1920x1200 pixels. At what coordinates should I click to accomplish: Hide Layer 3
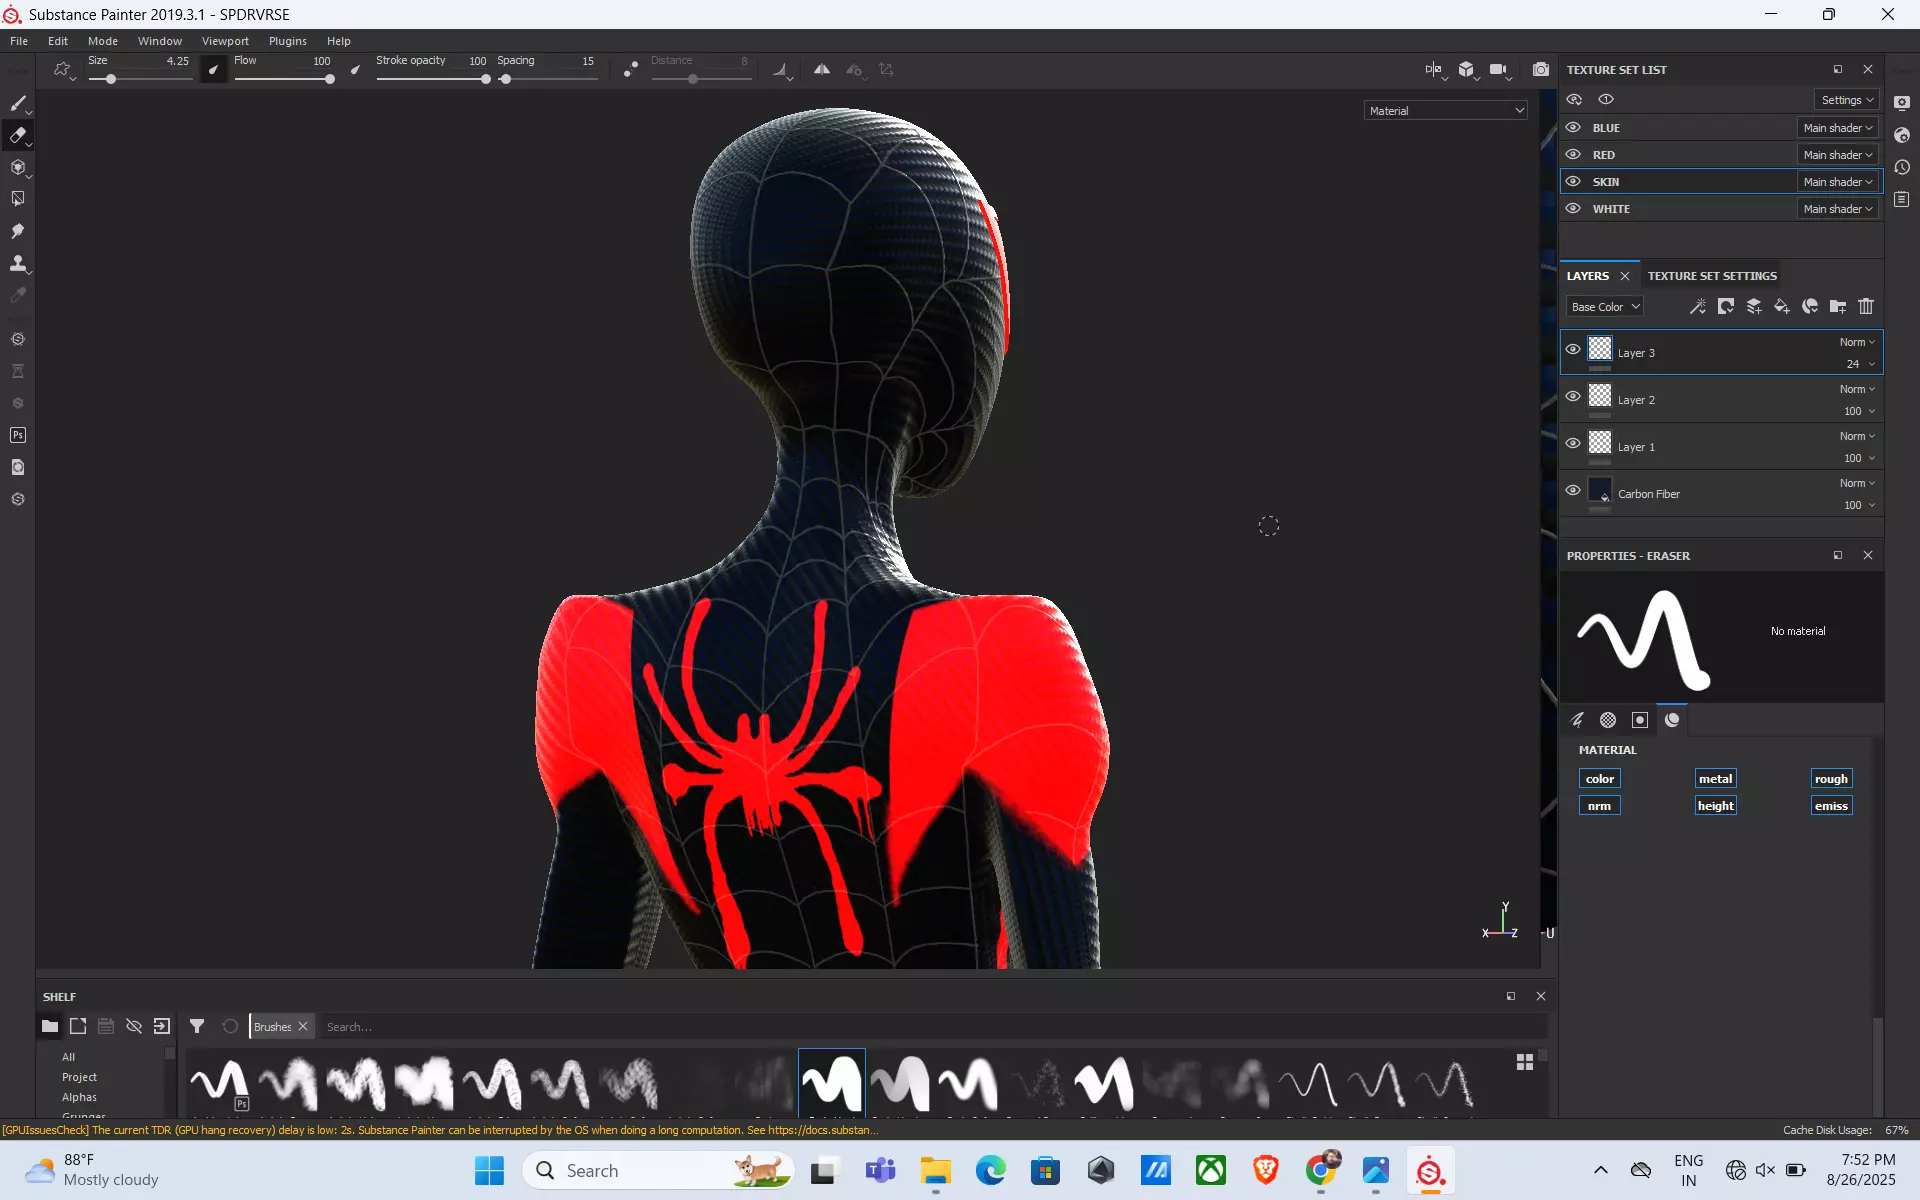click(x=1573, y=350)
